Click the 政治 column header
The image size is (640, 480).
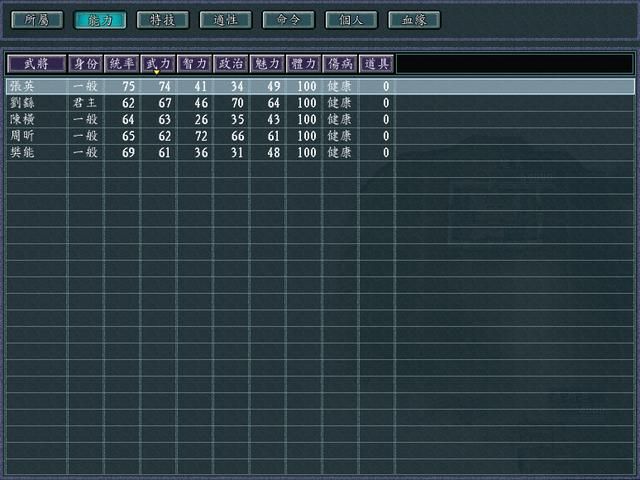click(231, 64)
